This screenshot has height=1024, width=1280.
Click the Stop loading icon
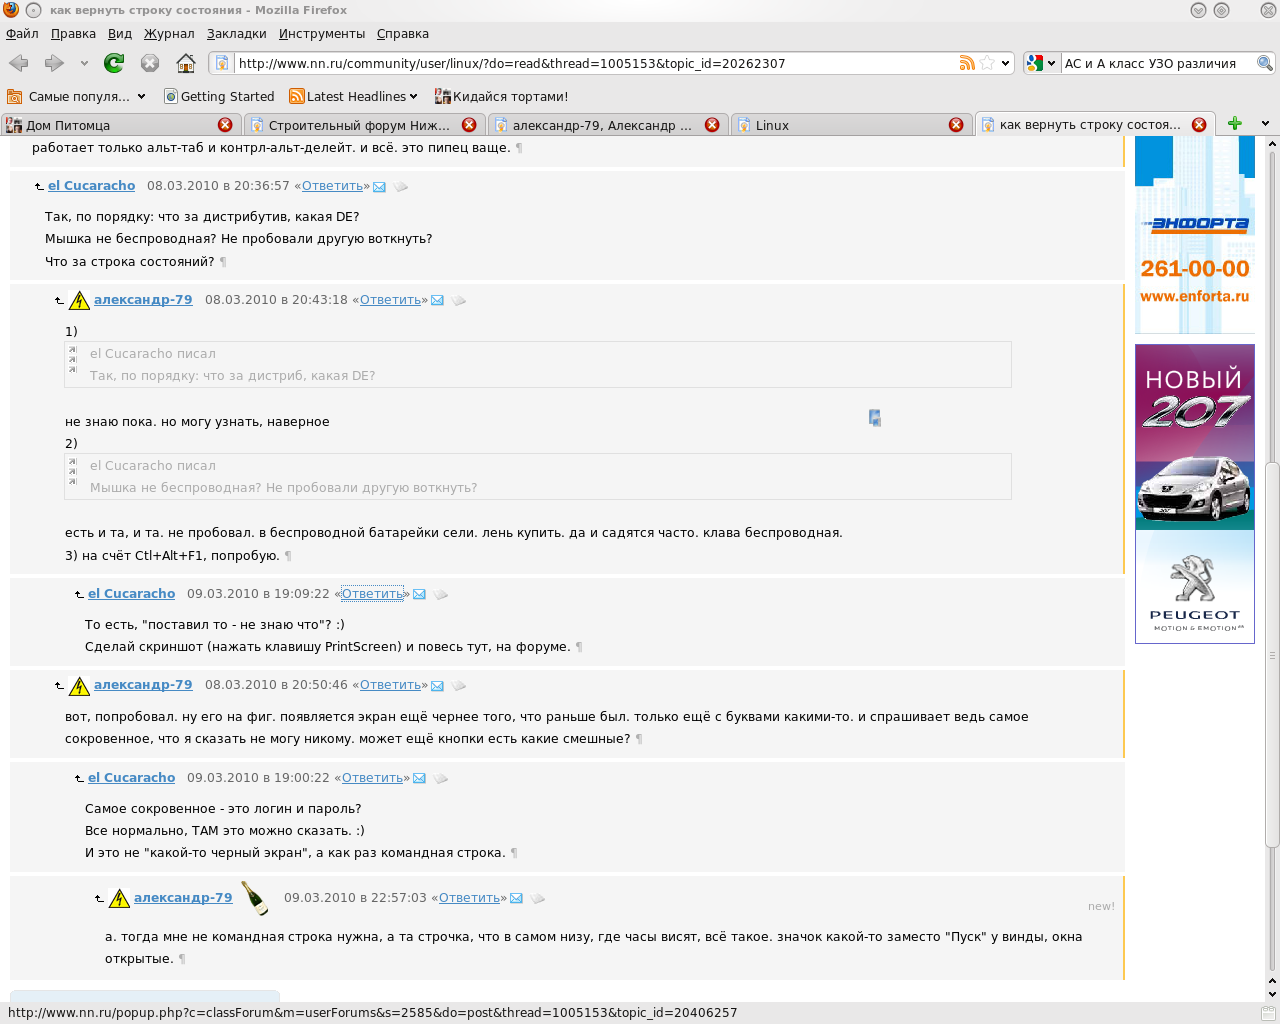pos(150,63)
